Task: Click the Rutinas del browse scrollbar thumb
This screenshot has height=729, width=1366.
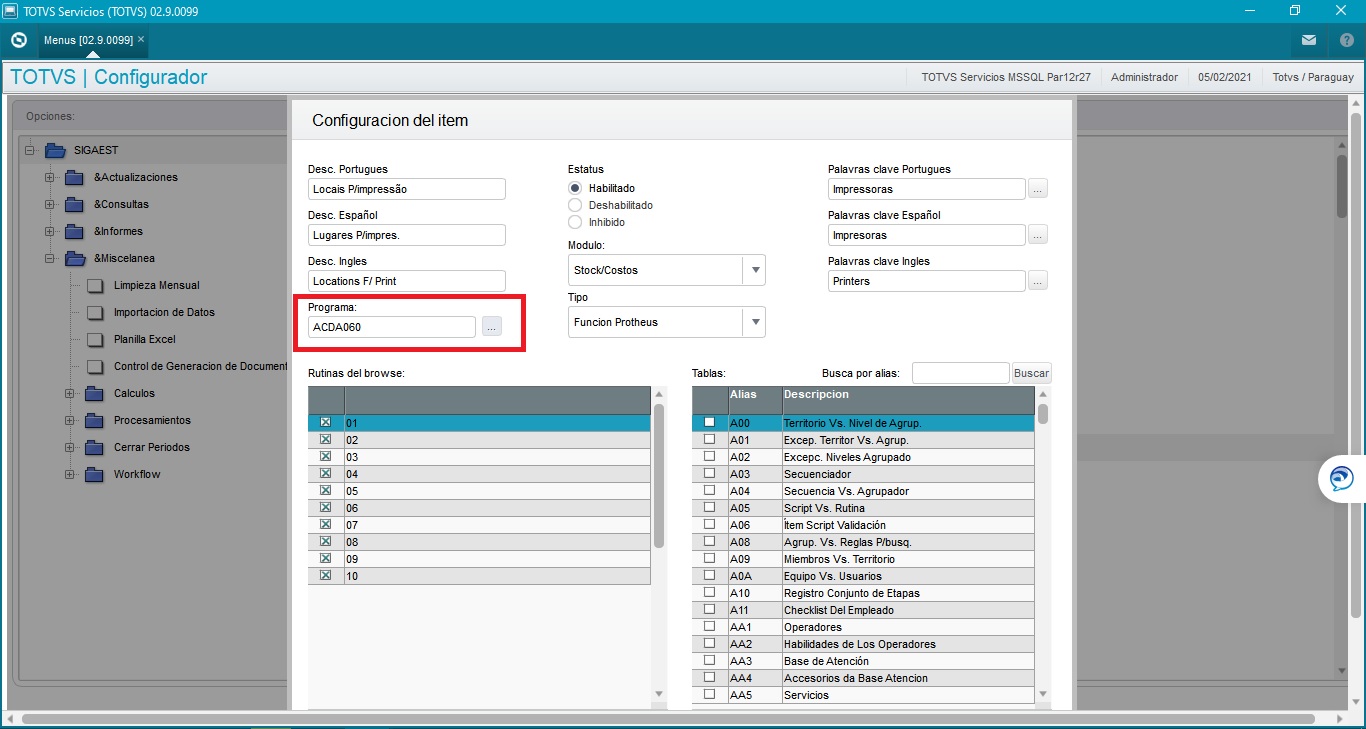Action: click(x=659, y=476)
